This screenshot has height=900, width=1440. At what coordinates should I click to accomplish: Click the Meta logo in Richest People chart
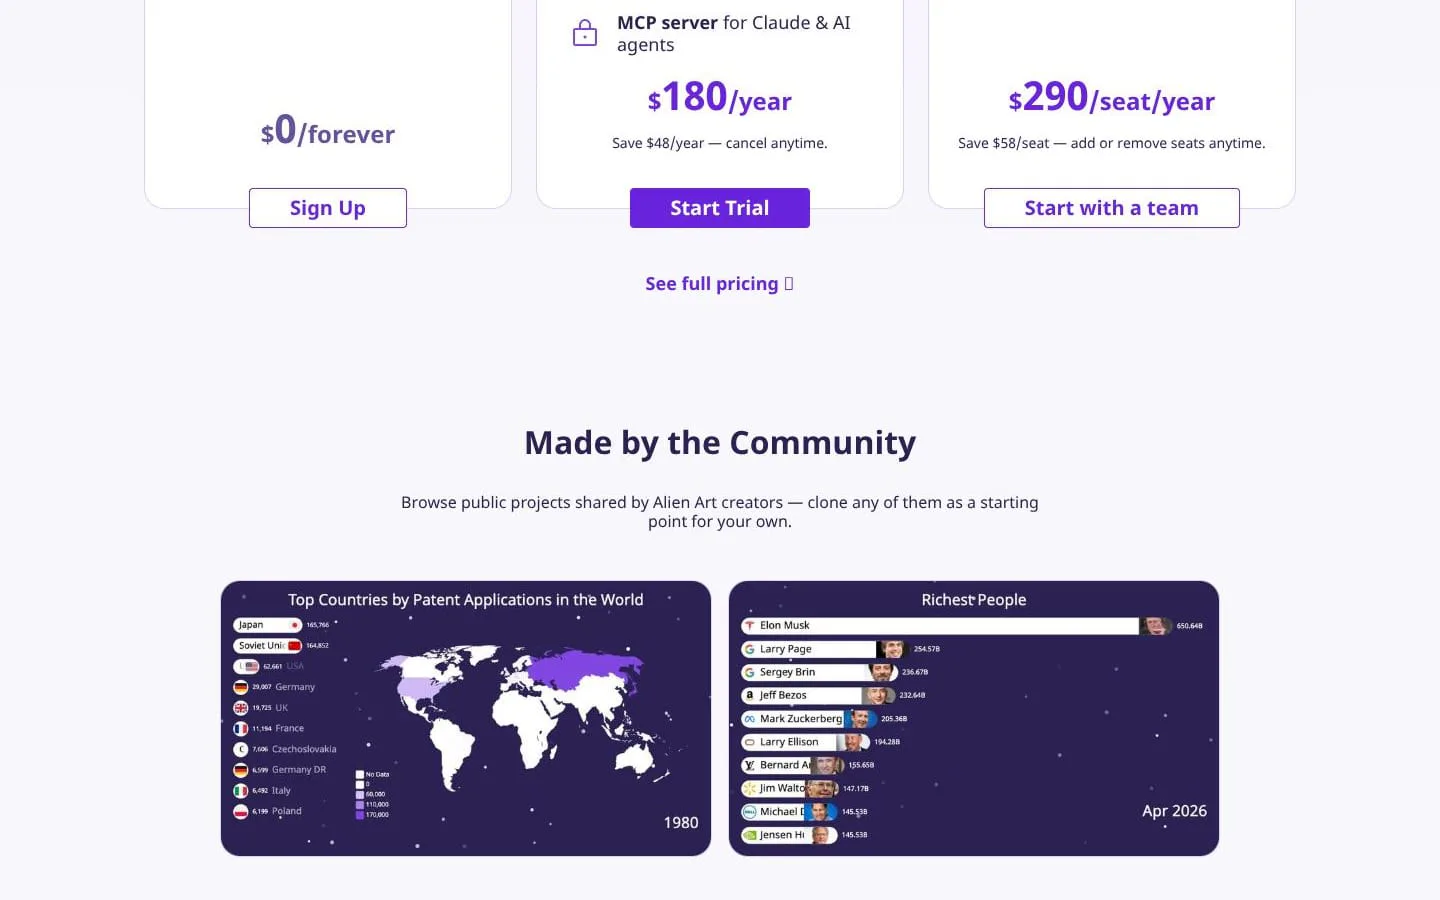[749, 719]
